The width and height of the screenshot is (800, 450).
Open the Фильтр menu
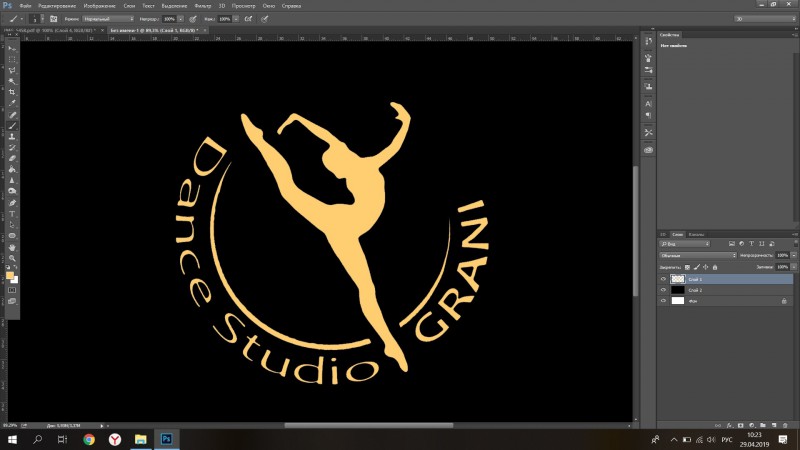[203, 6]
